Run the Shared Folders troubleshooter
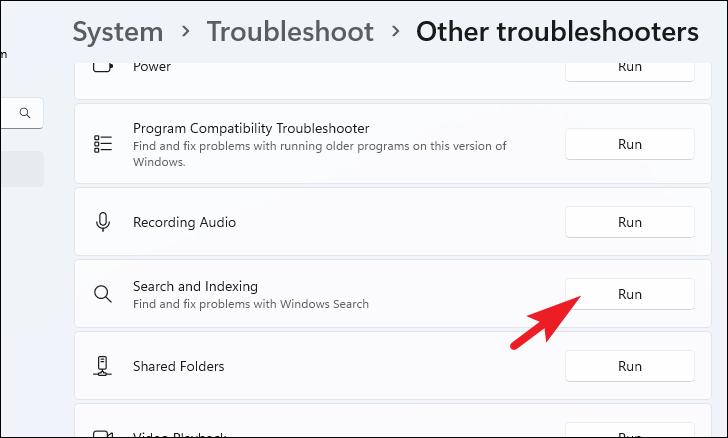 (630, 366)
